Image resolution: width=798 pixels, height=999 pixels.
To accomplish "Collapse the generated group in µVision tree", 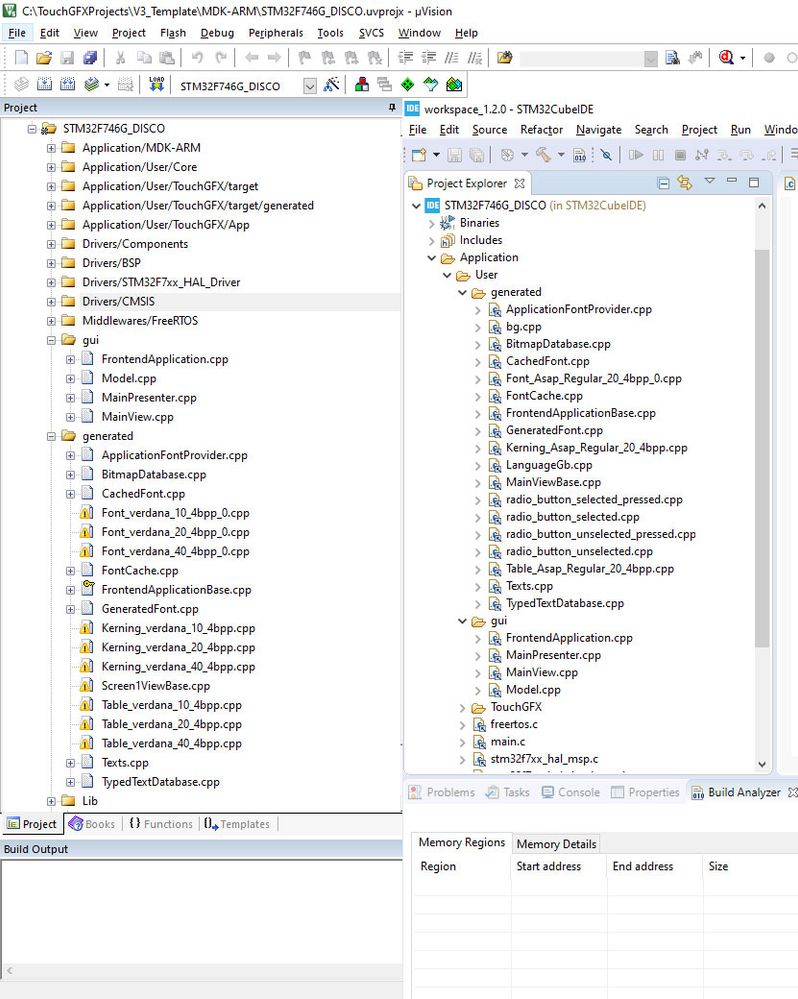I will [x=51, y=436].
